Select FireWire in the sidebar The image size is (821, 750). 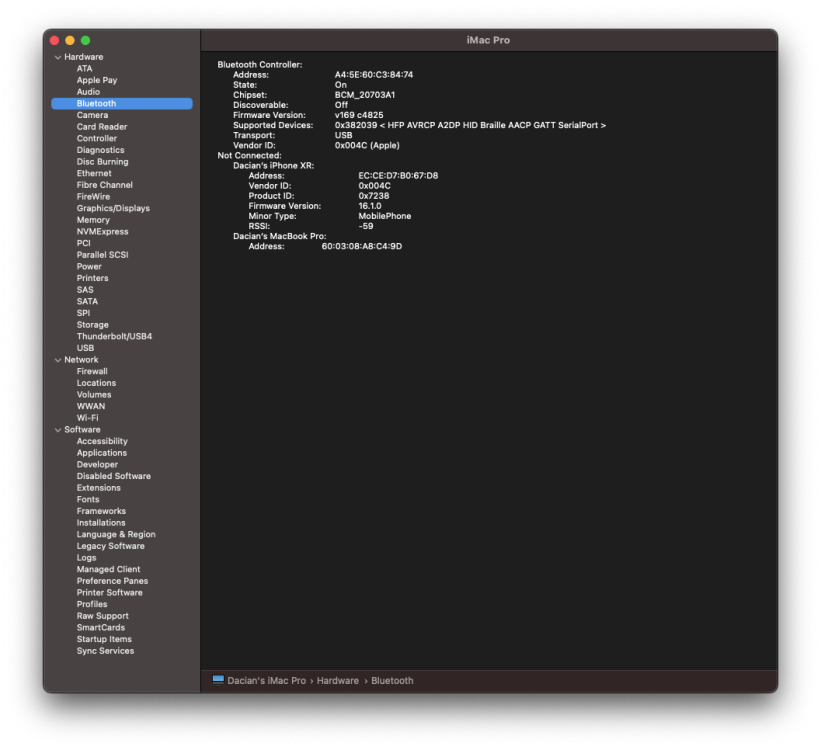pyautogui.click(x=93, y=196)
